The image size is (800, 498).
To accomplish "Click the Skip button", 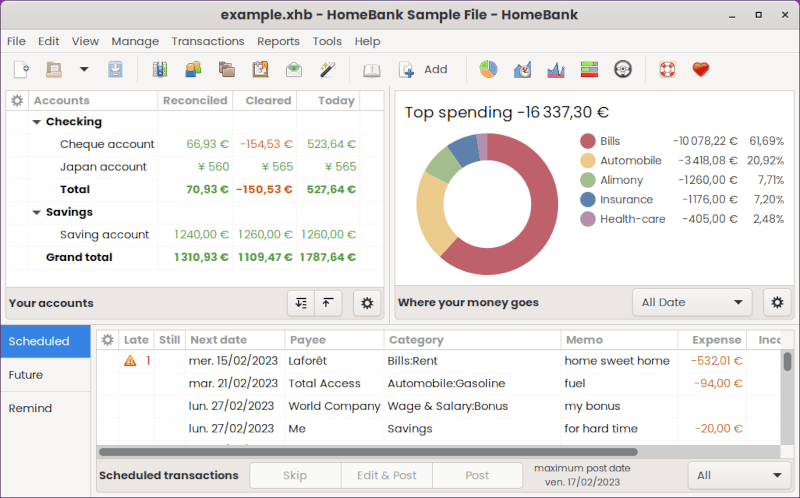I will pyautogui.click(x=295, y=476).
